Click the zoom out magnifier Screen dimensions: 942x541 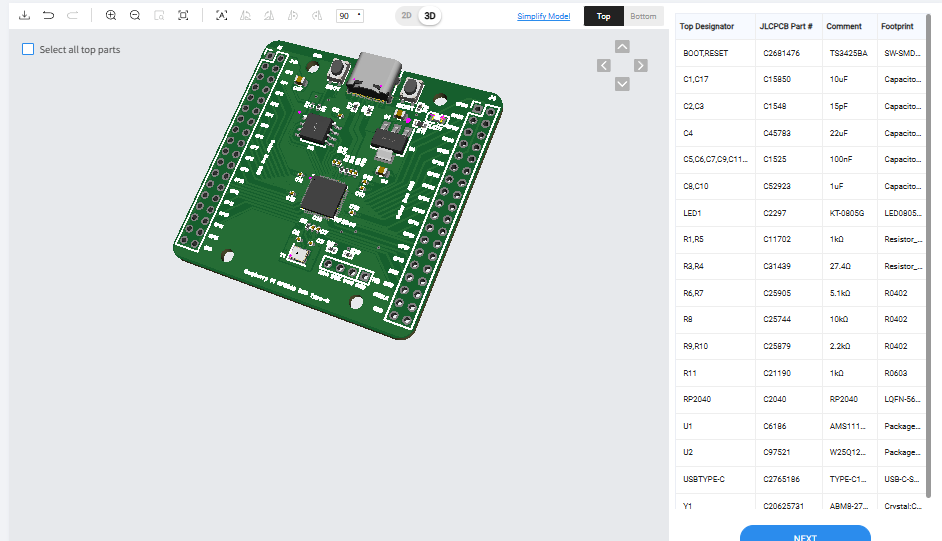point(135,16)
